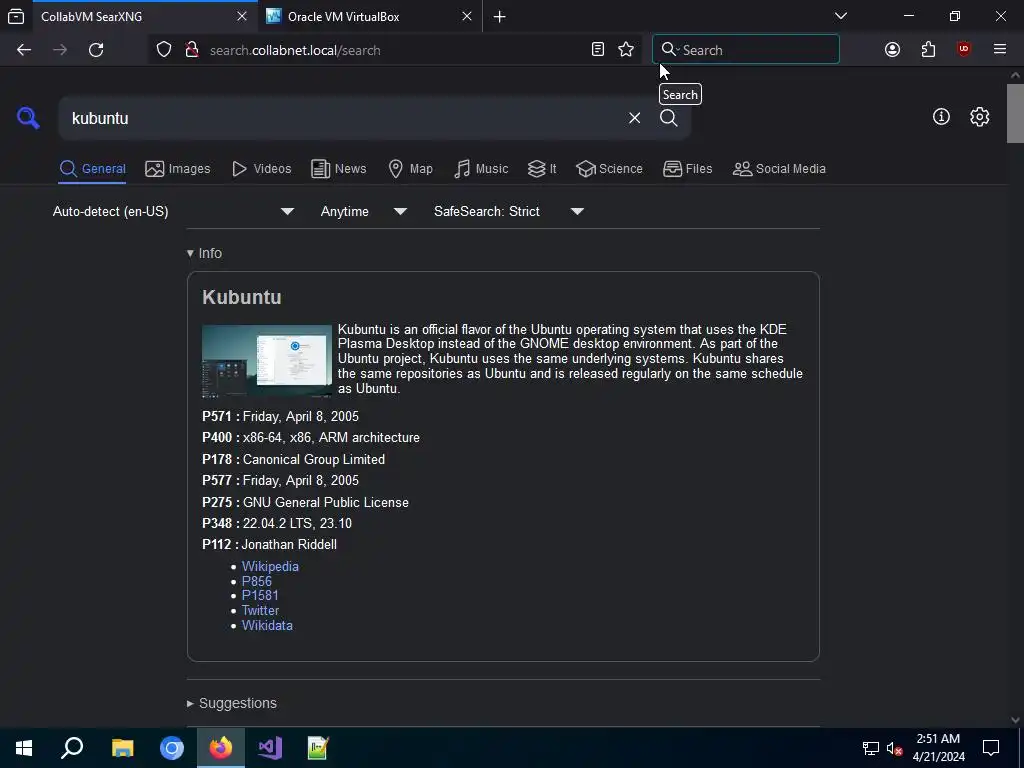Viewport: 1024px width, 768px height.
Task: Clear the kubuntu search query with the X
Action: click(x=634, y=118)
